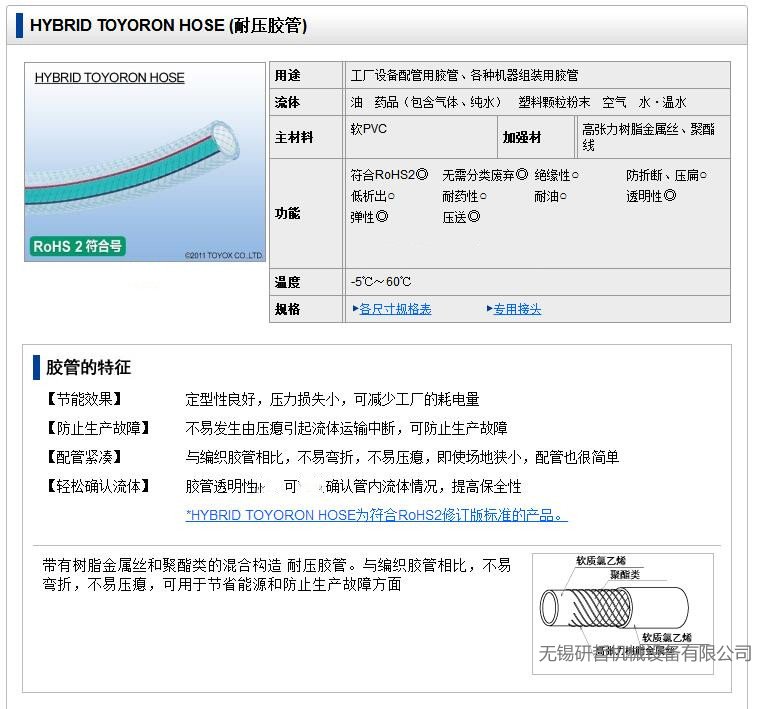This screenshot has height=709, width=757.
Task: Select the 温度 row label
Action: 288,282
